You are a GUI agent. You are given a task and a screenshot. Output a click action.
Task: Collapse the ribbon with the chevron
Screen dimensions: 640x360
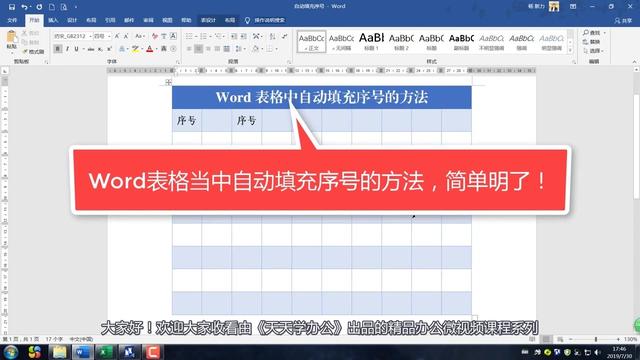click(634, 62)
